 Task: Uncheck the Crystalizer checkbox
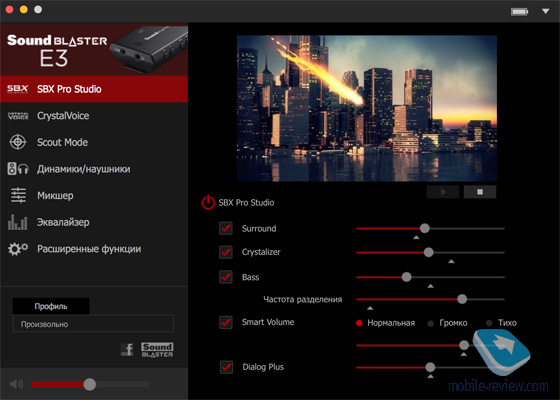226,252
